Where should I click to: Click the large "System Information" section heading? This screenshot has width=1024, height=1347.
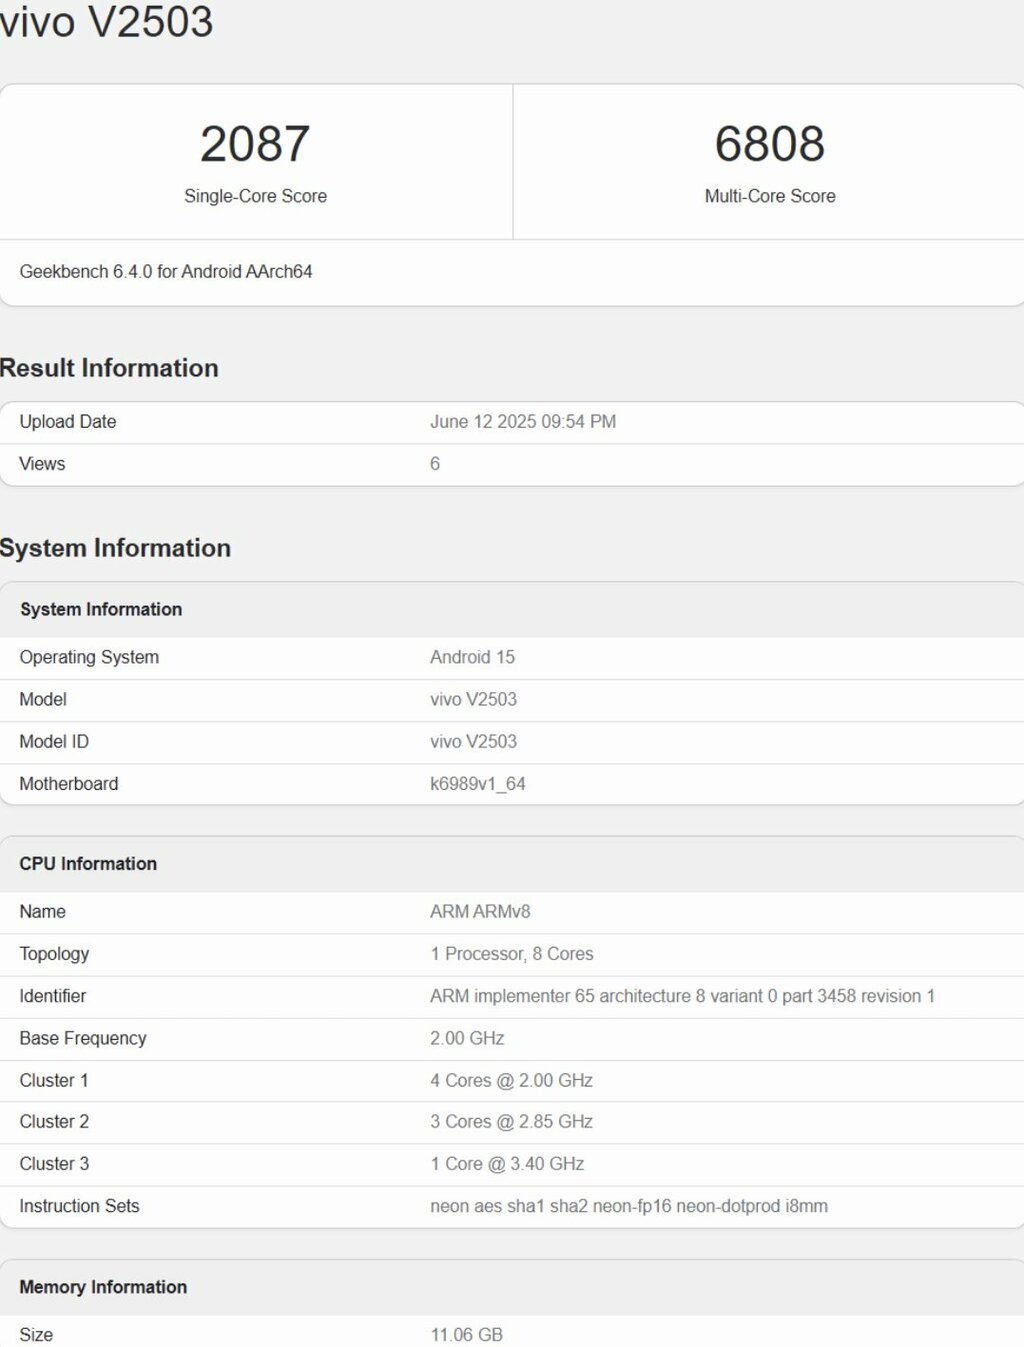[x=115, y=548]
